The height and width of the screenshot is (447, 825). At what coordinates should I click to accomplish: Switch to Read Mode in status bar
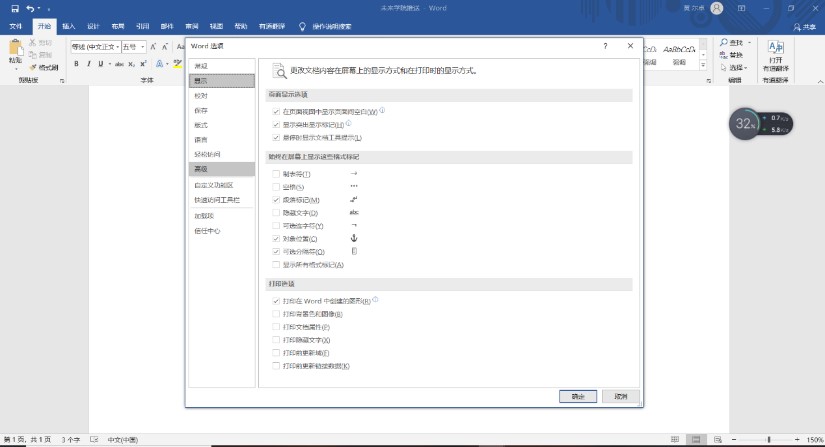[x=675, y=440]
